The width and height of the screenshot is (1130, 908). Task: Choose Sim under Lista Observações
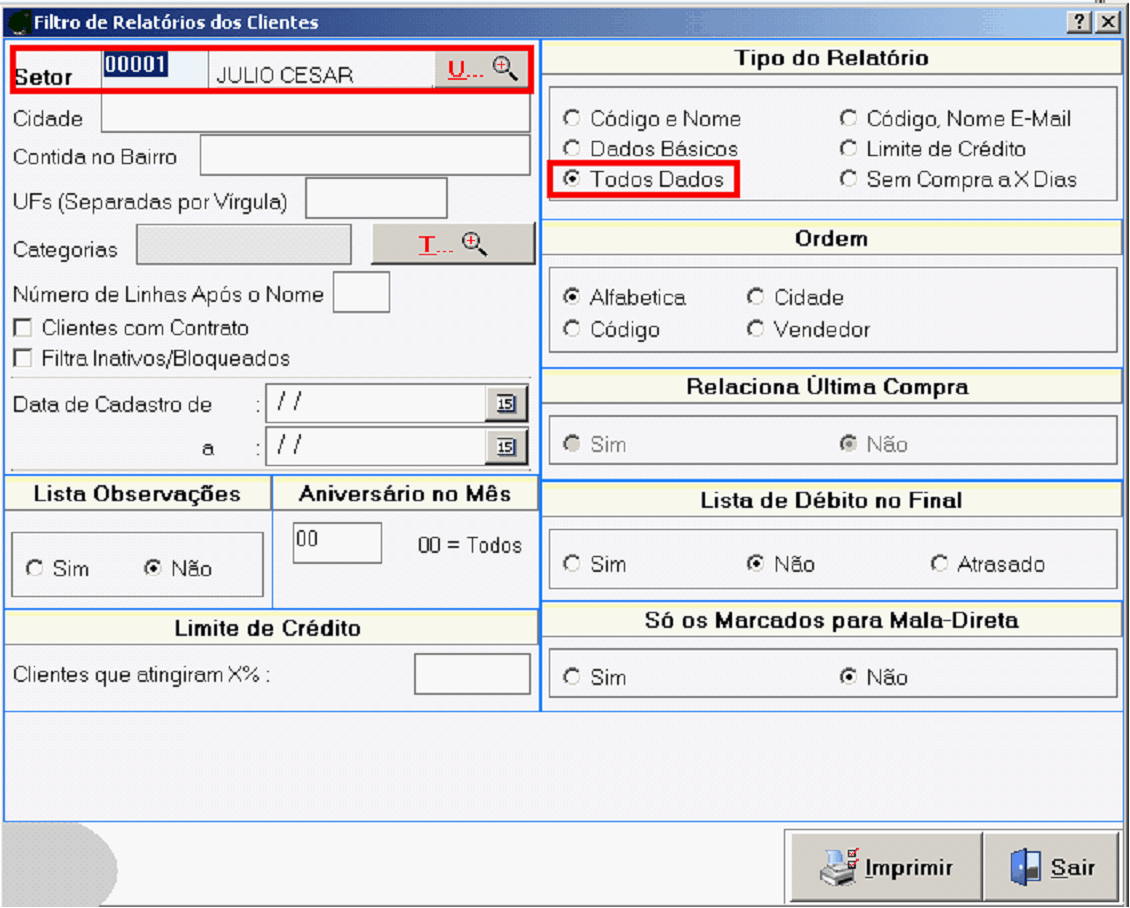tap(35, 569)
